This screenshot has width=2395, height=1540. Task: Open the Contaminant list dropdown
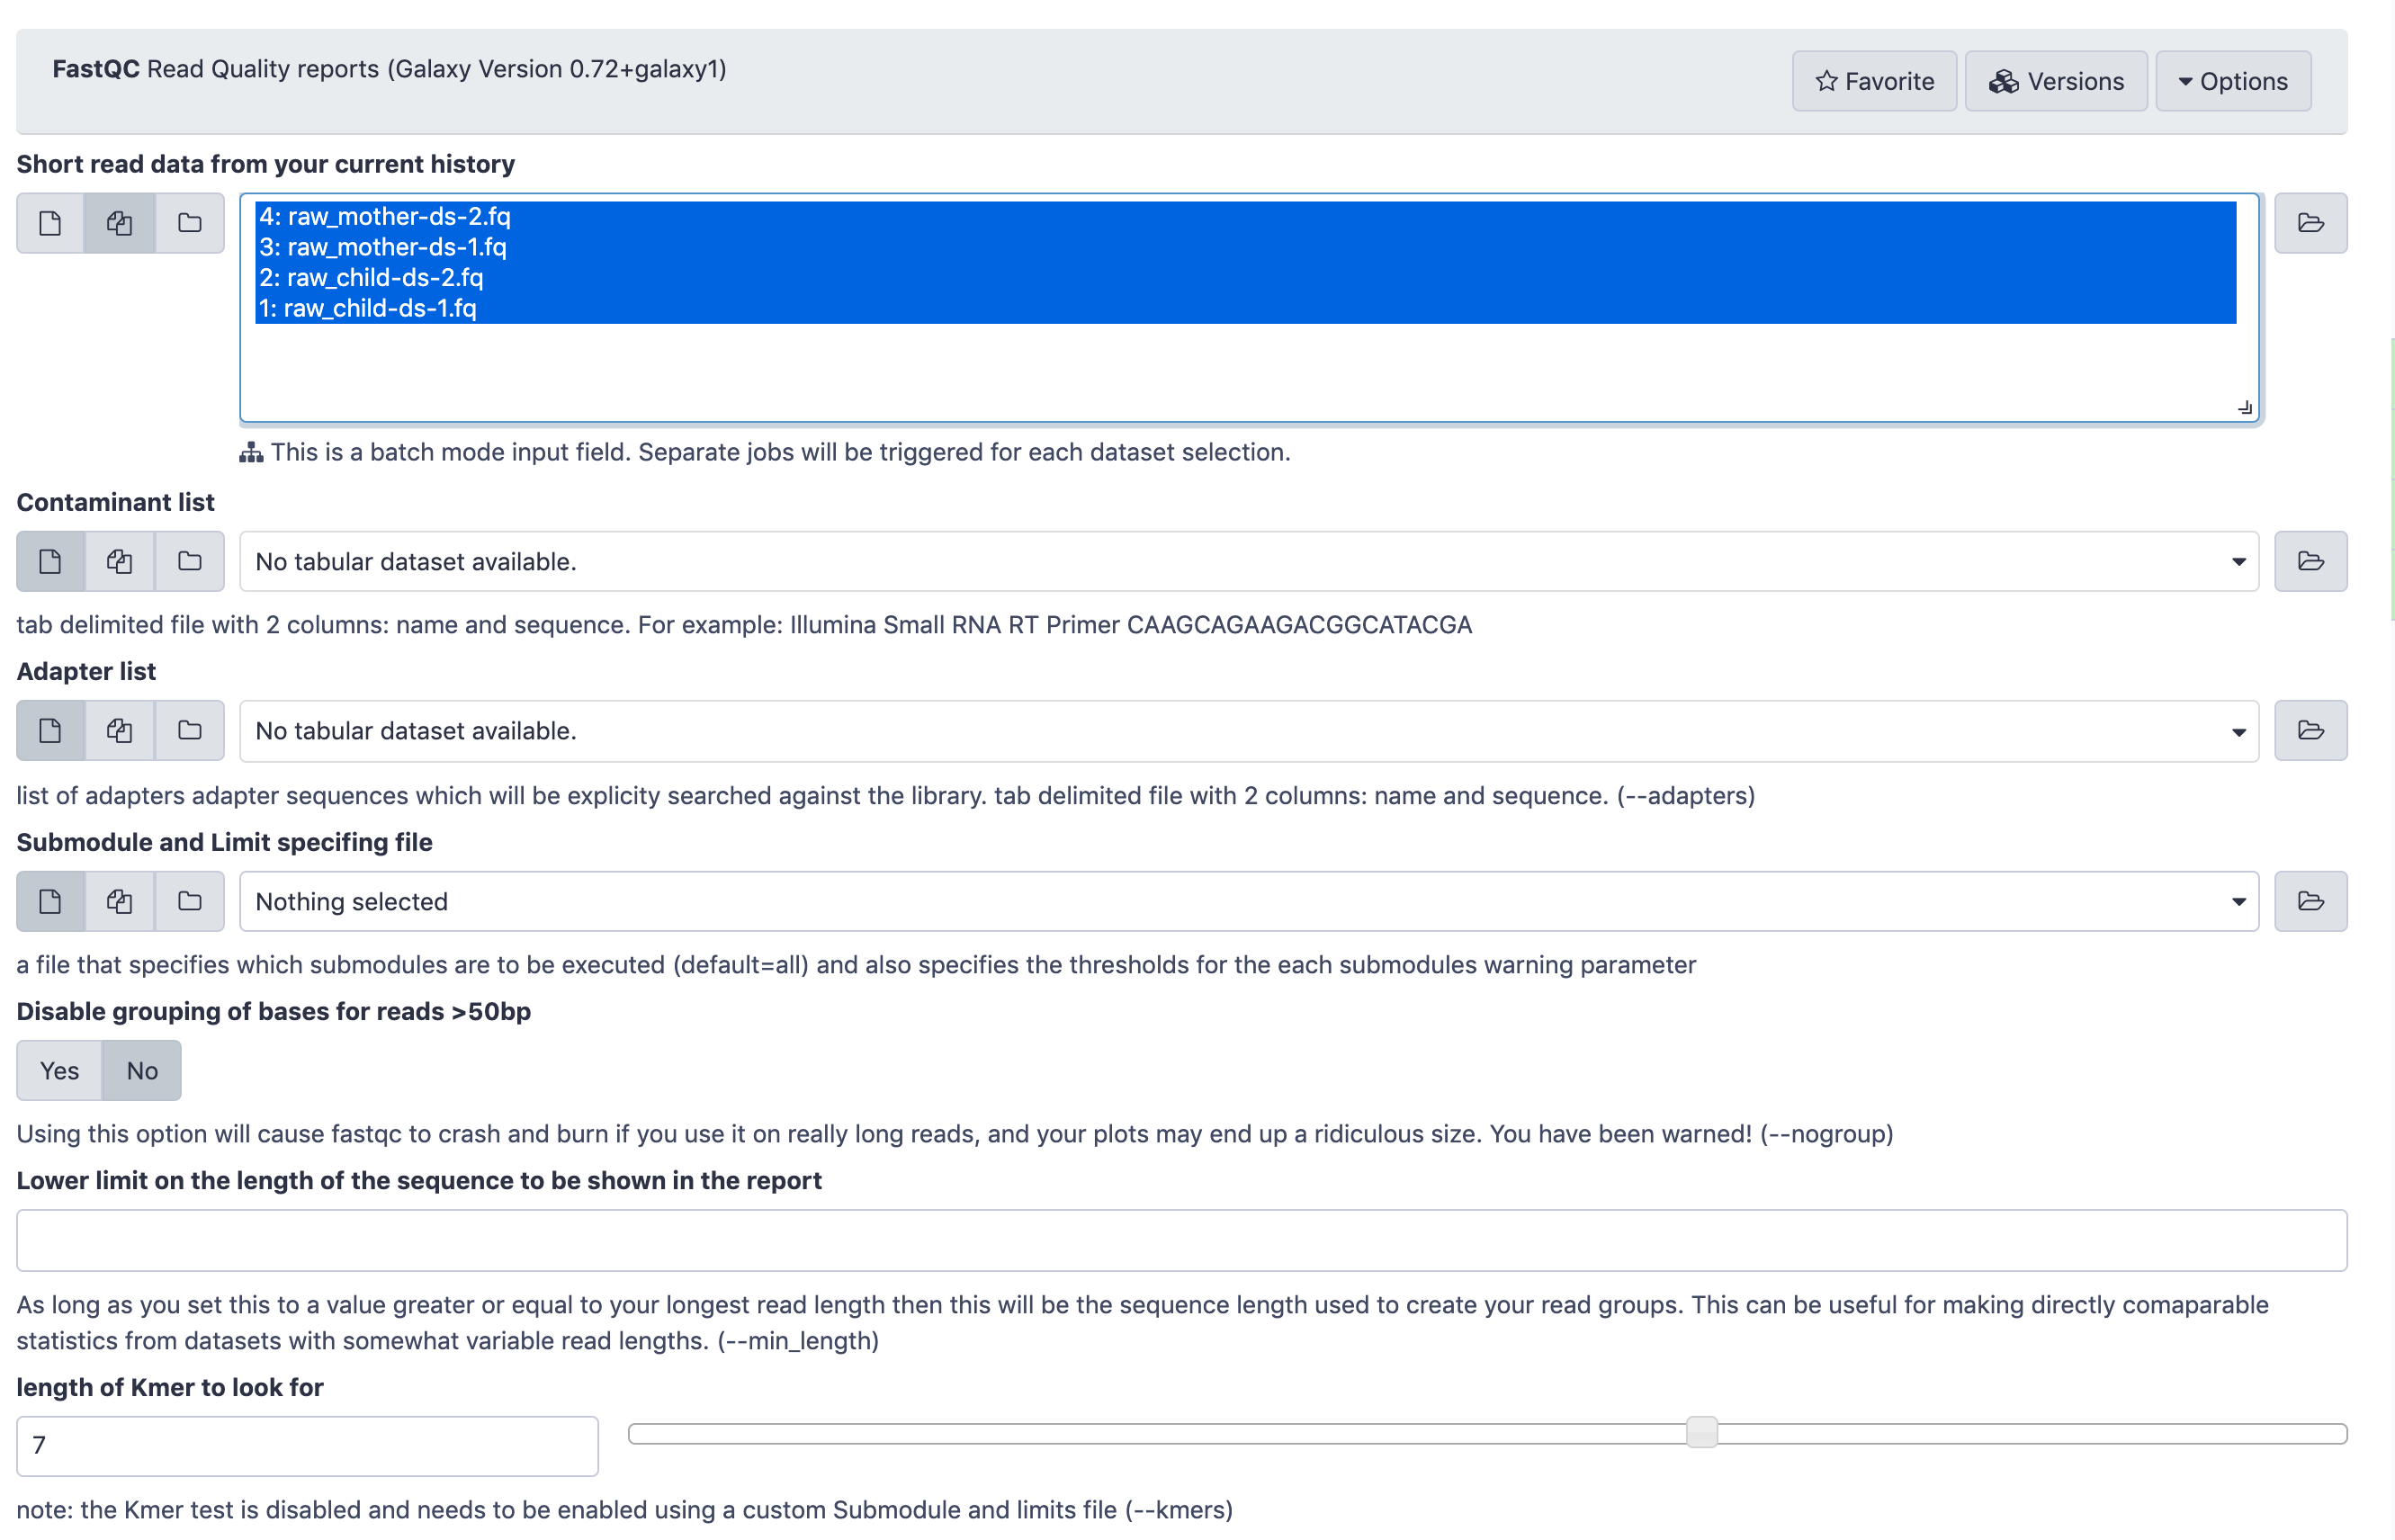click(1249, 561)
